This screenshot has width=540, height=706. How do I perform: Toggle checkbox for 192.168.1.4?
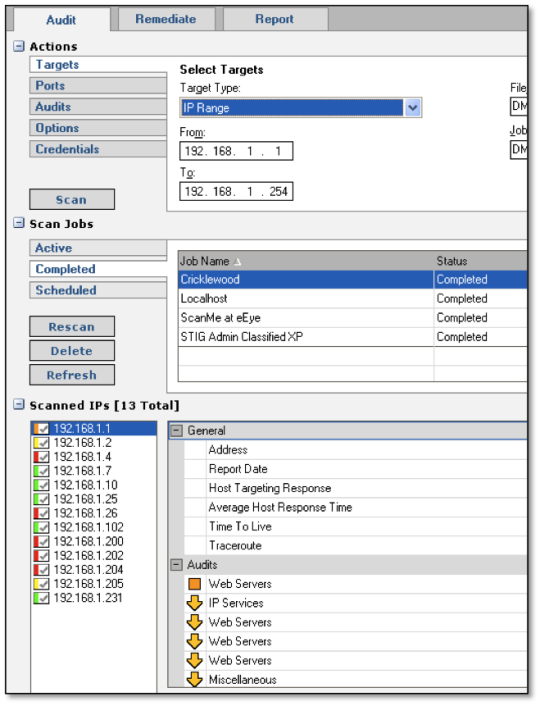[43, 457]
